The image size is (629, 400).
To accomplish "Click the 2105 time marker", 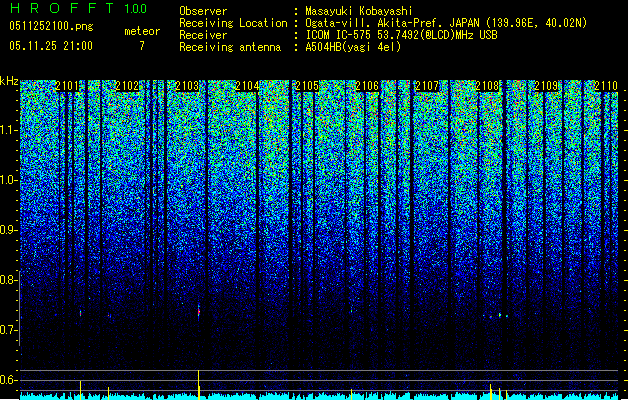I will [x=307, y=86].
